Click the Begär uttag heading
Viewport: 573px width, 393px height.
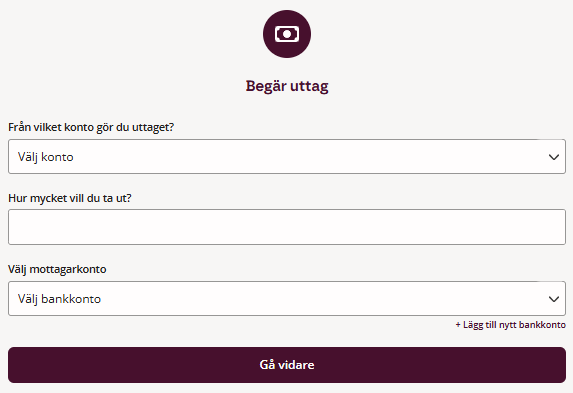pyautogui.click(x=287, y=86)
